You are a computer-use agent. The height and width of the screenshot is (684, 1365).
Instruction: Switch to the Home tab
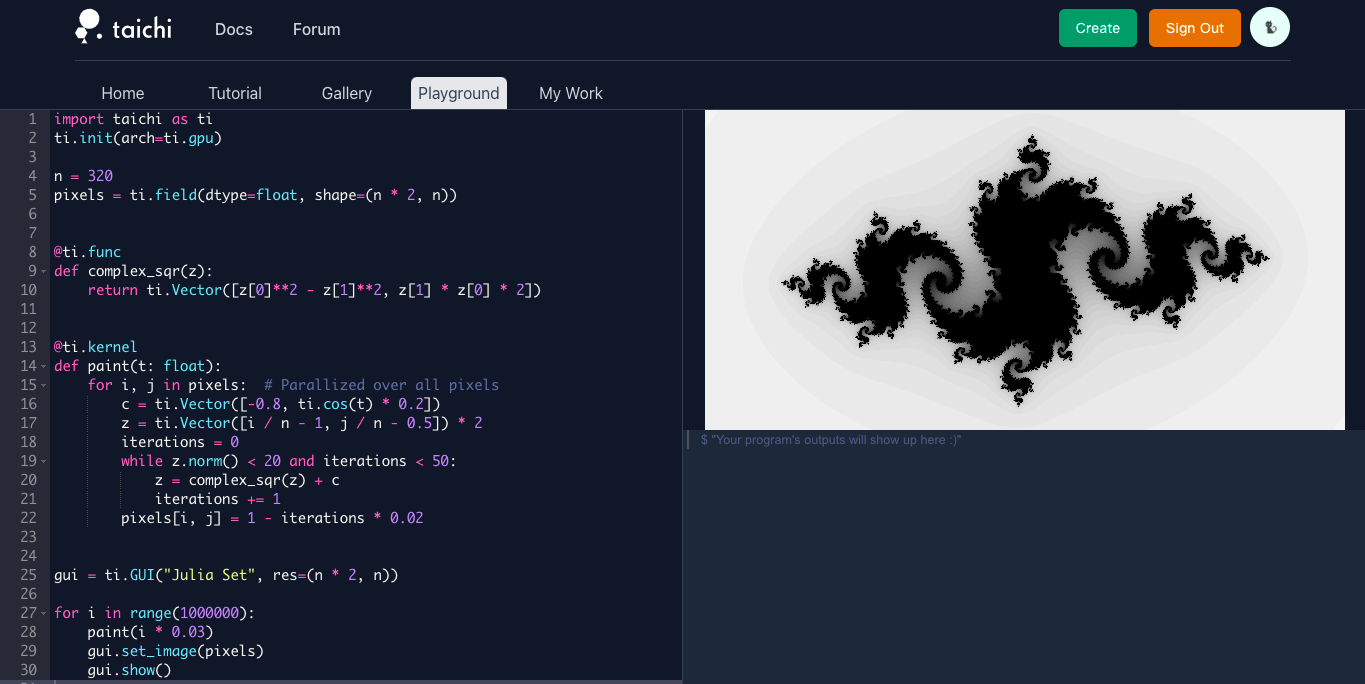[123, 93]
